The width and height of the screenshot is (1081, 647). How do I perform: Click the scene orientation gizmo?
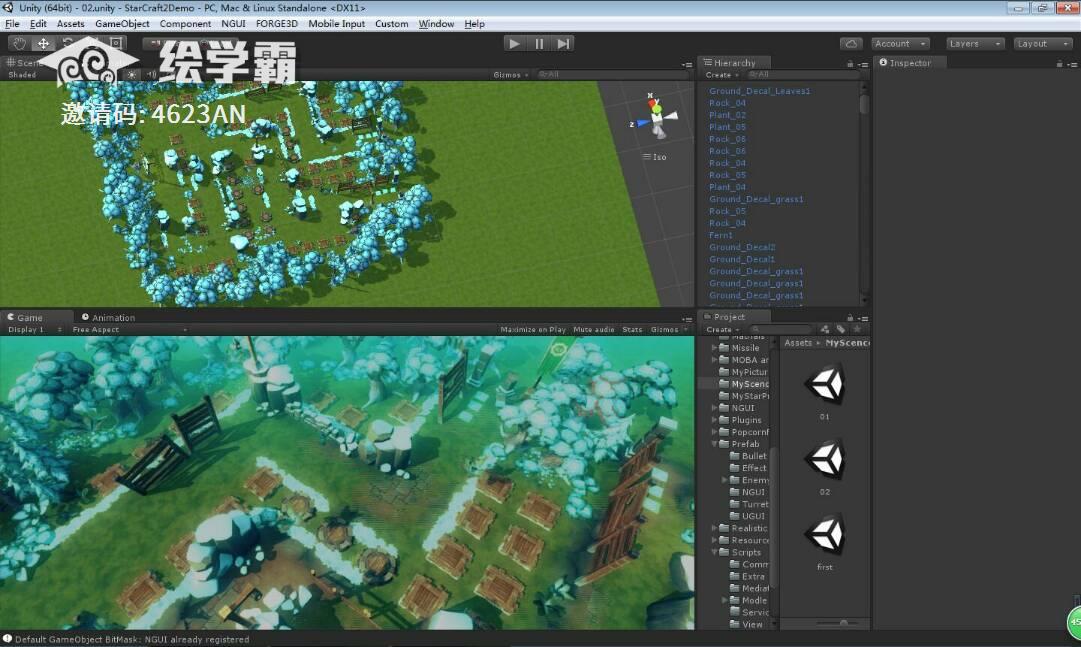click(x=656, y=116)
